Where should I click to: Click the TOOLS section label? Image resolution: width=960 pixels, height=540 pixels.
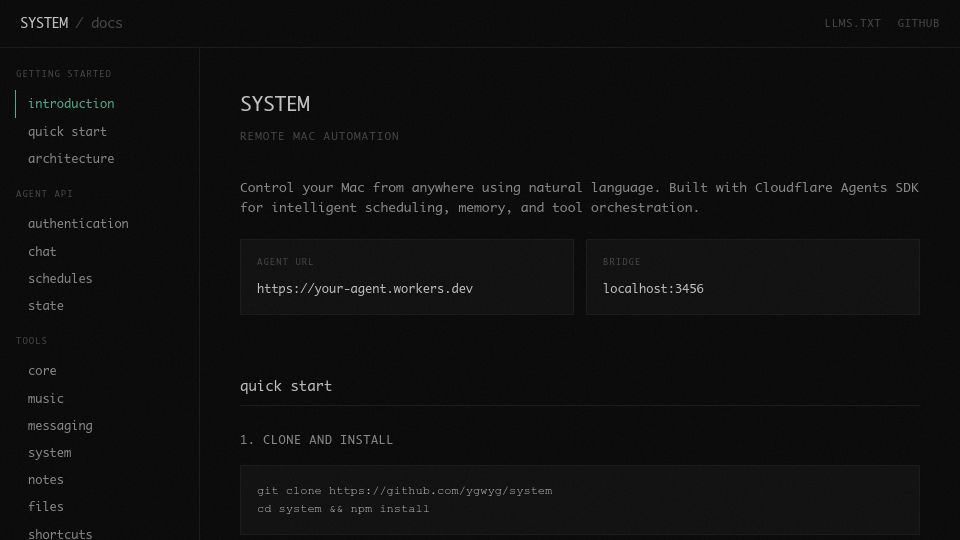[x=31, y=341]
